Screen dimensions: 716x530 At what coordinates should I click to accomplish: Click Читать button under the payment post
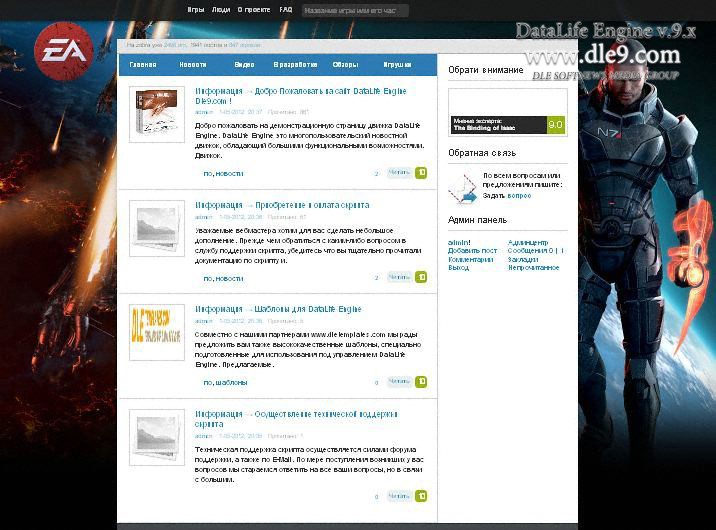399,277
